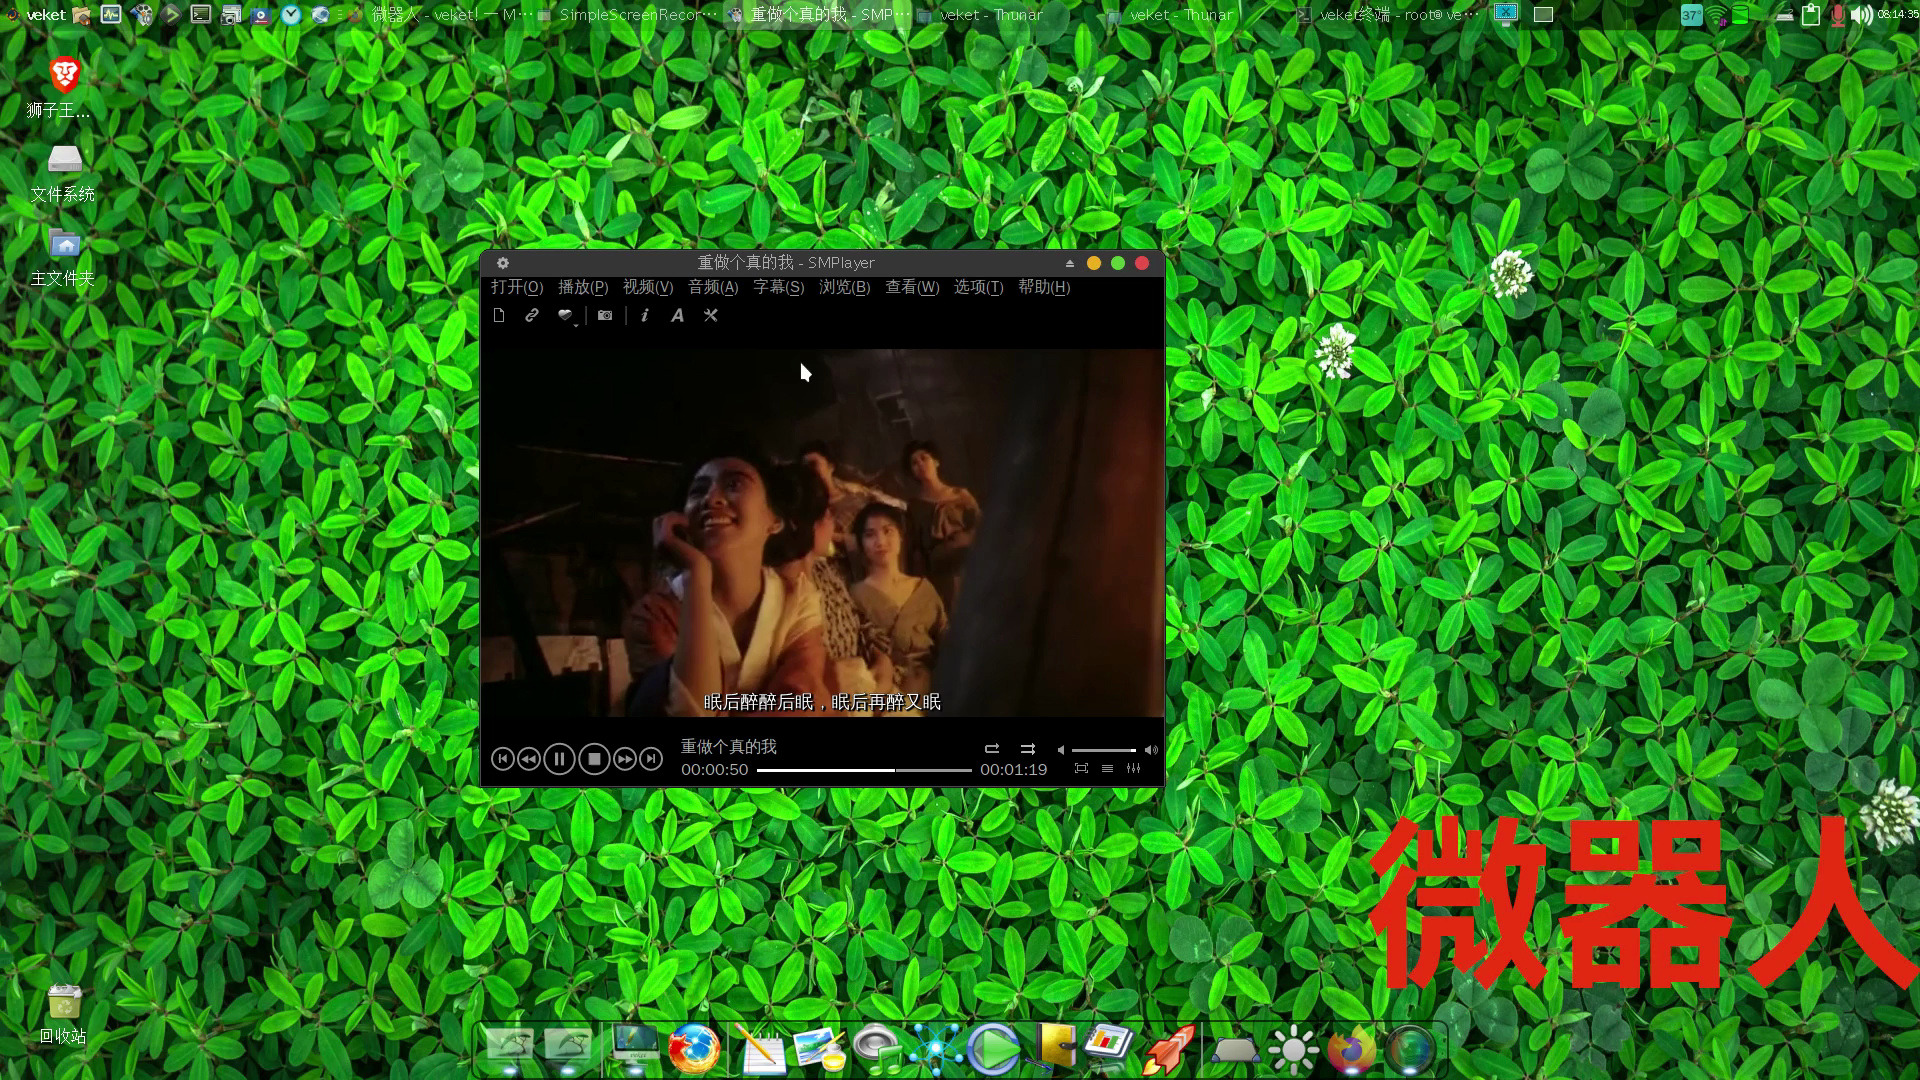Open the 播放(P) menu
This screenshot has width=1920, height=1080.
coord(583,287)
